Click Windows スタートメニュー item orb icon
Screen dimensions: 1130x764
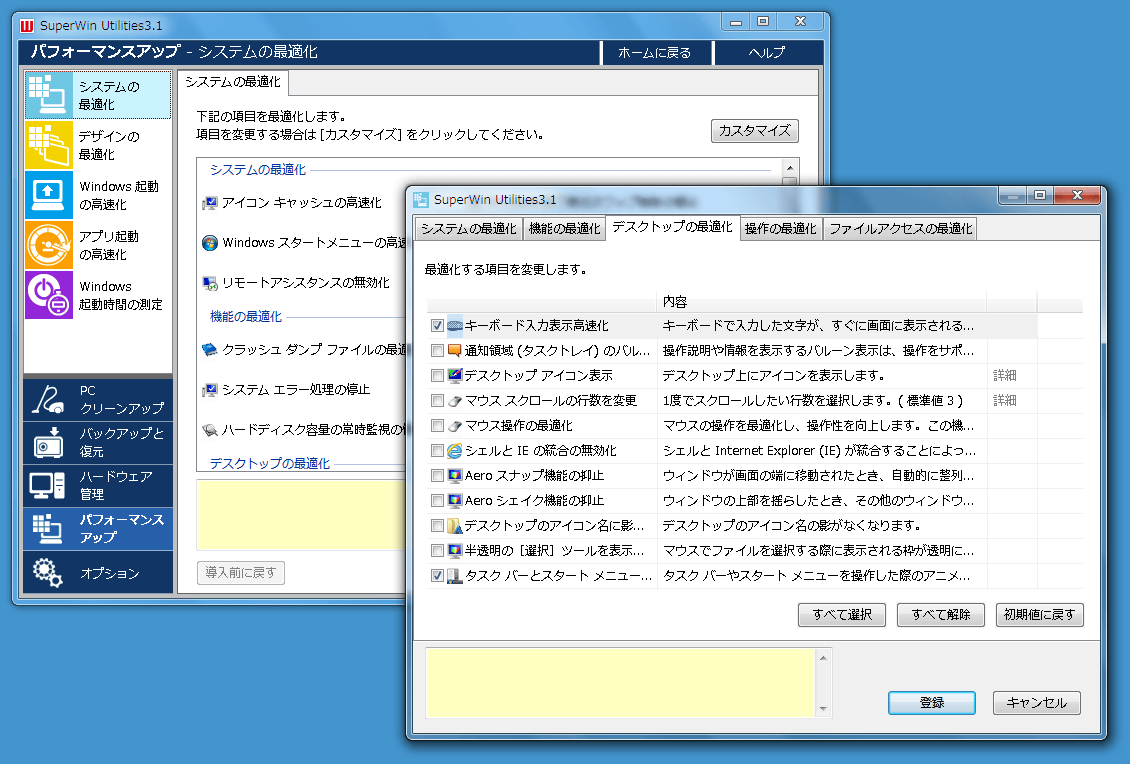[x=210, y=243]
